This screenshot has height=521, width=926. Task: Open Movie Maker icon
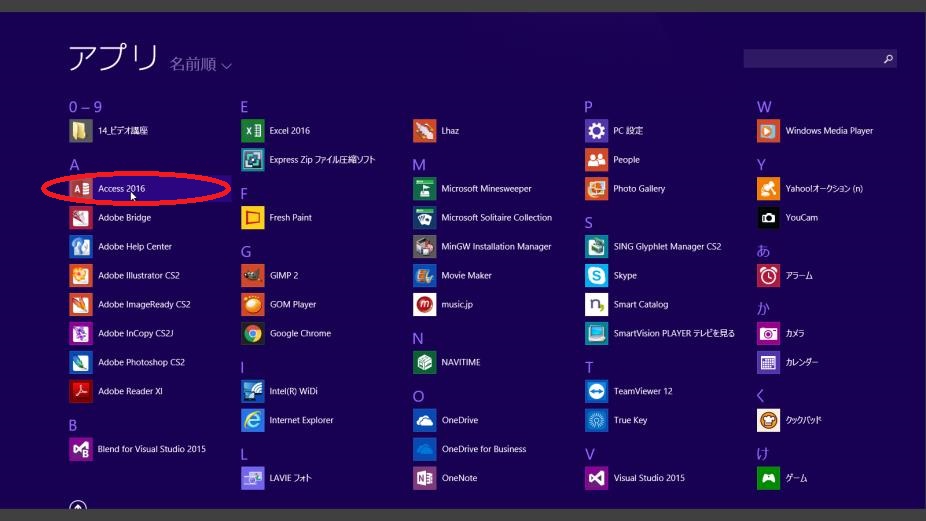click(425, 275)
